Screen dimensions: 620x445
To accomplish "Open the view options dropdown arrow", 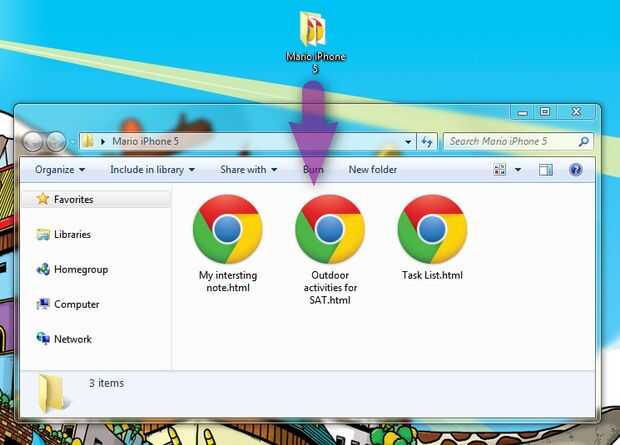I will coord(518,170).
